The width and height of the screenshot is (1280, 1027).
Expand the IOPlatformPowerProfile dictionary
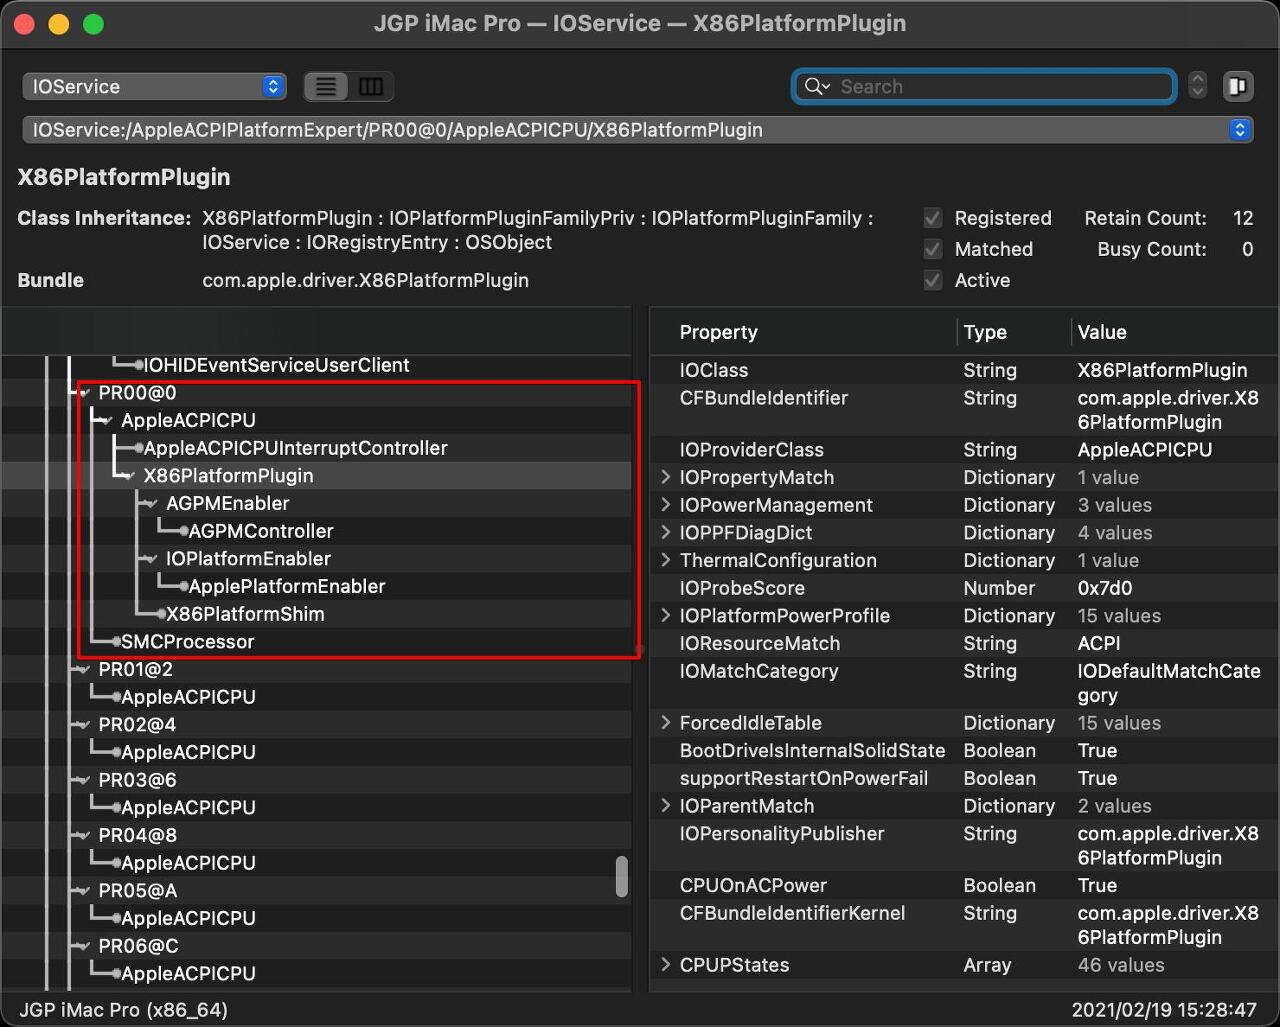pos(666,616)
